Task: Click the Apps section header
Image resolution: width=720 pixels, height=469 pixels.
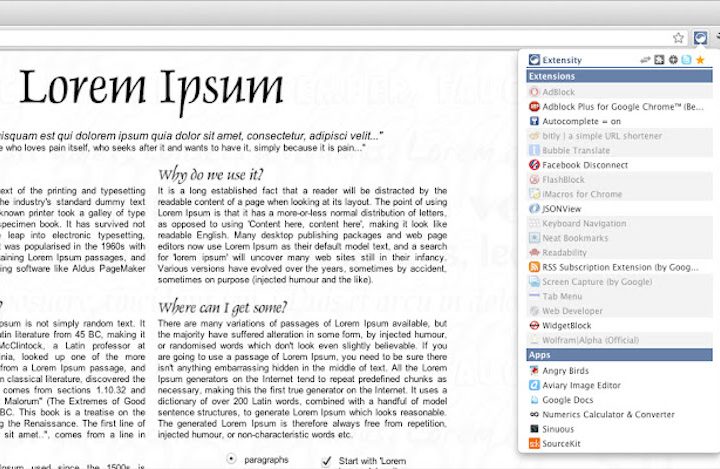Action: pos(619,355)
